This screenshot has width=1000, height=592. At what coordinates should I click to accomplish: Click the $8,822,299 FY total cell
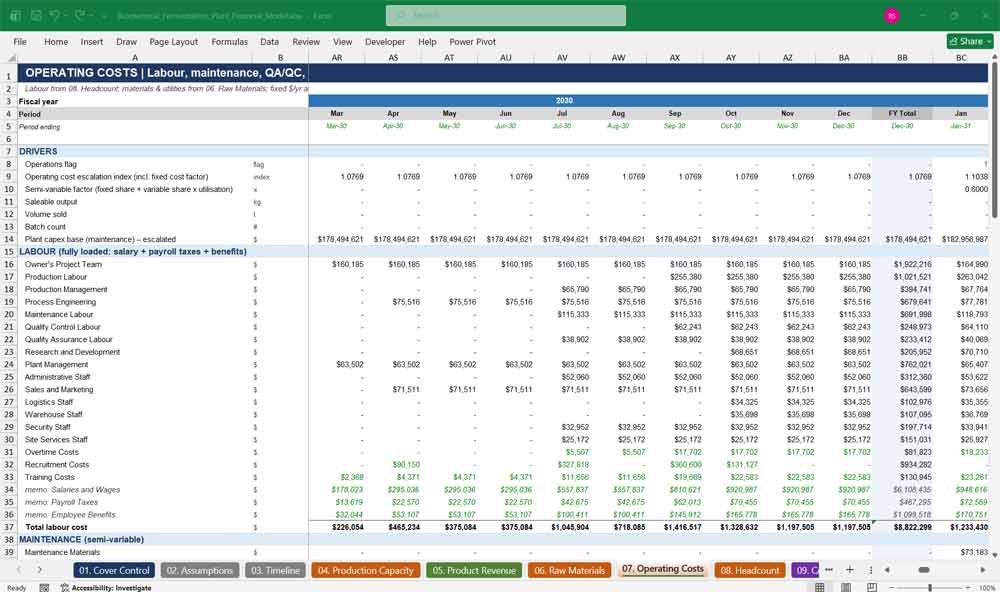point(902,527)
